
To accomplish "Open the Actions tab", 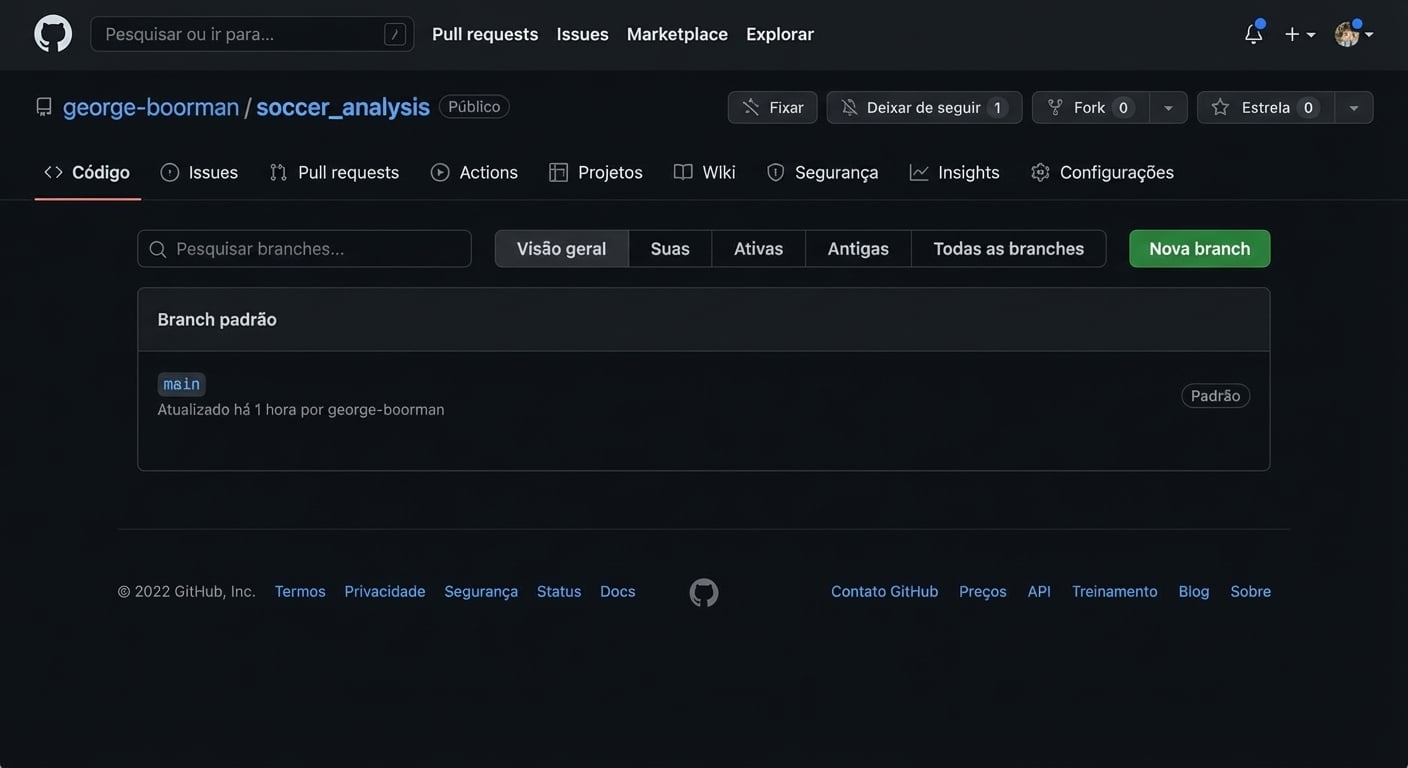I will pyautogui.click(x=474, y=173).
